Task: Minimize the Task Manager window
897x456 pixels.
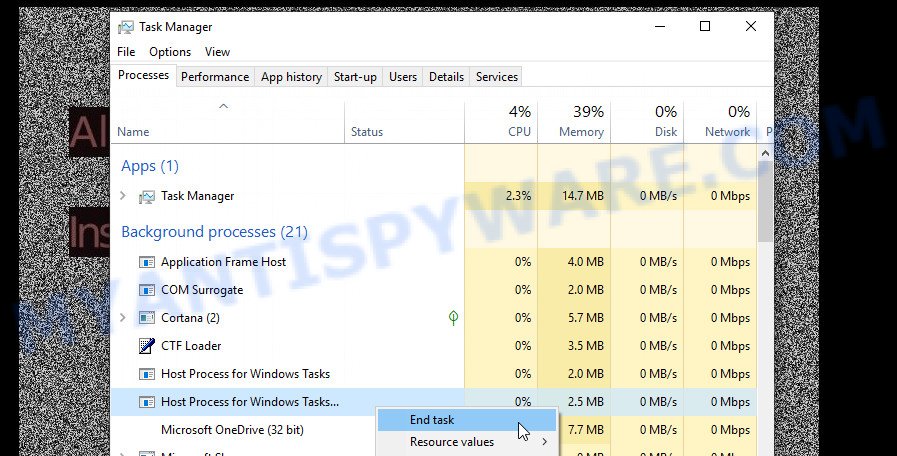Action: coord(660,26)
